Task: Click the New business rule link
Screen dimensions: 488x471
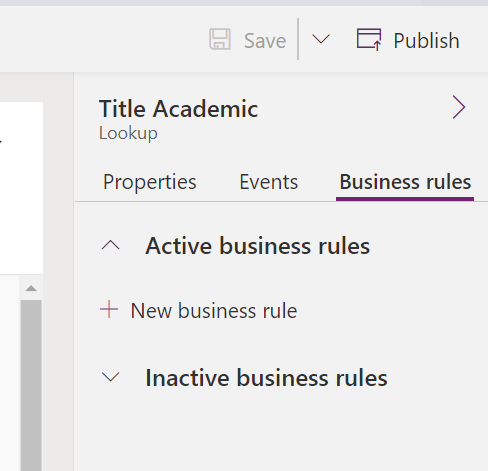Action: [214, 311]
